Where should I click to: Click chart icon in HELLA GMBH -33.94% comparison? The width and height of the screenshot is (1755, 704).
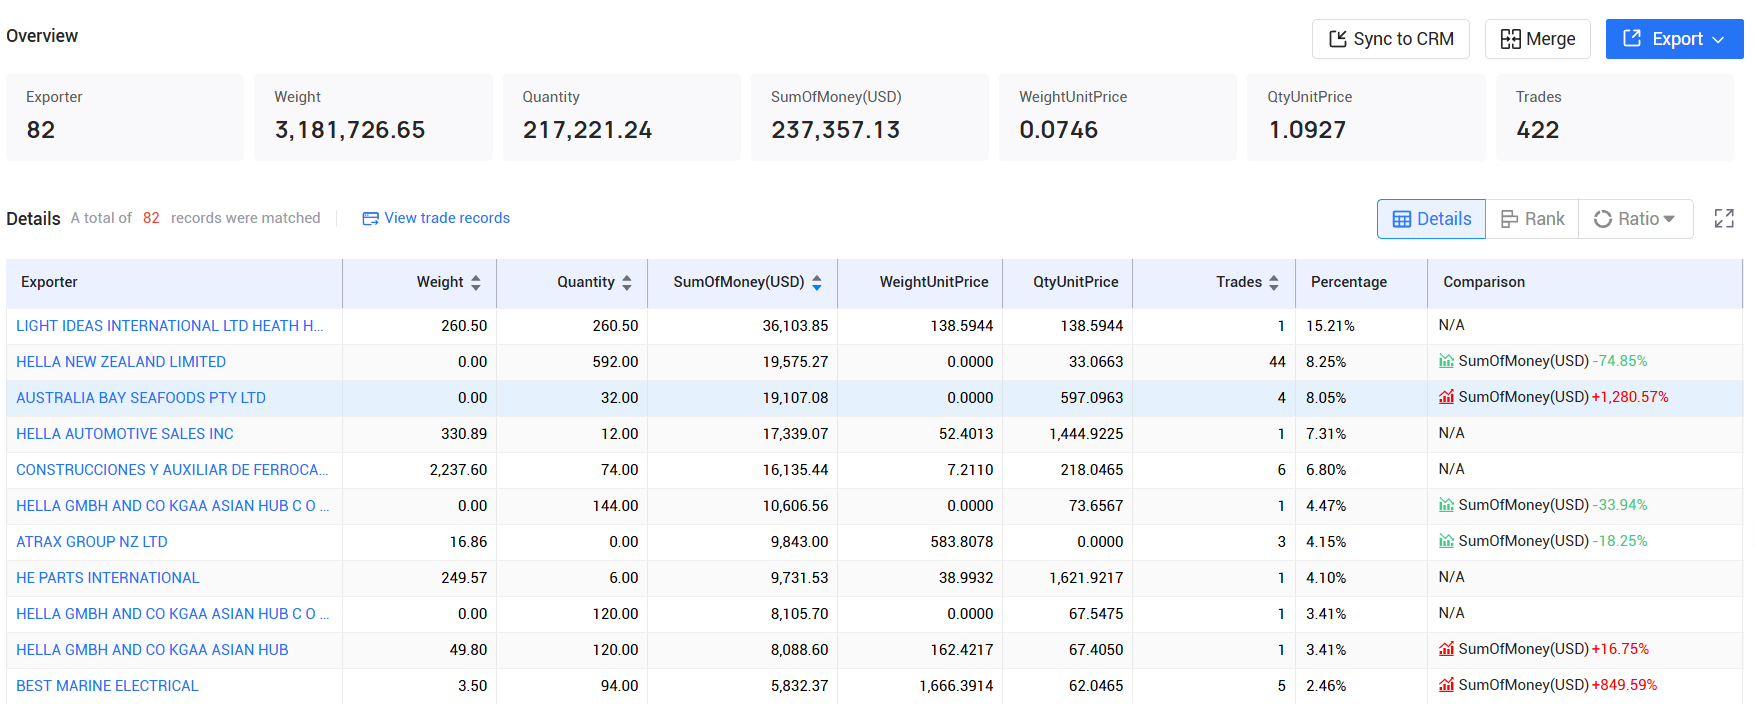1446,505
